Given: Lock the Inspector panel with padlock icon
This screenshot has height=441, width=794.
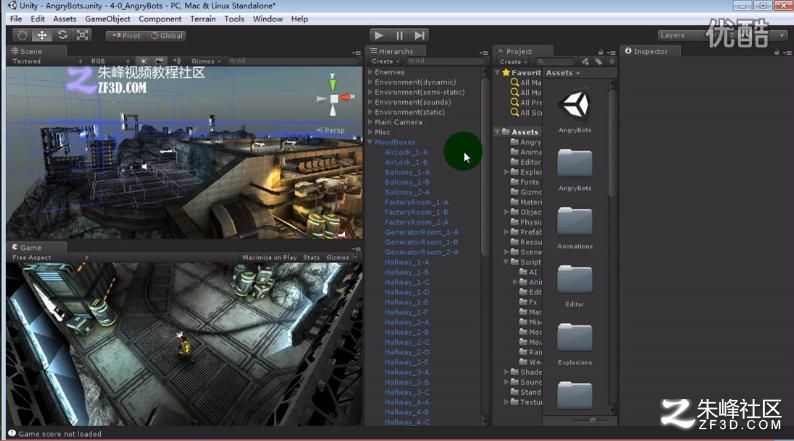Looking at the screenshot, I should 776,52.
